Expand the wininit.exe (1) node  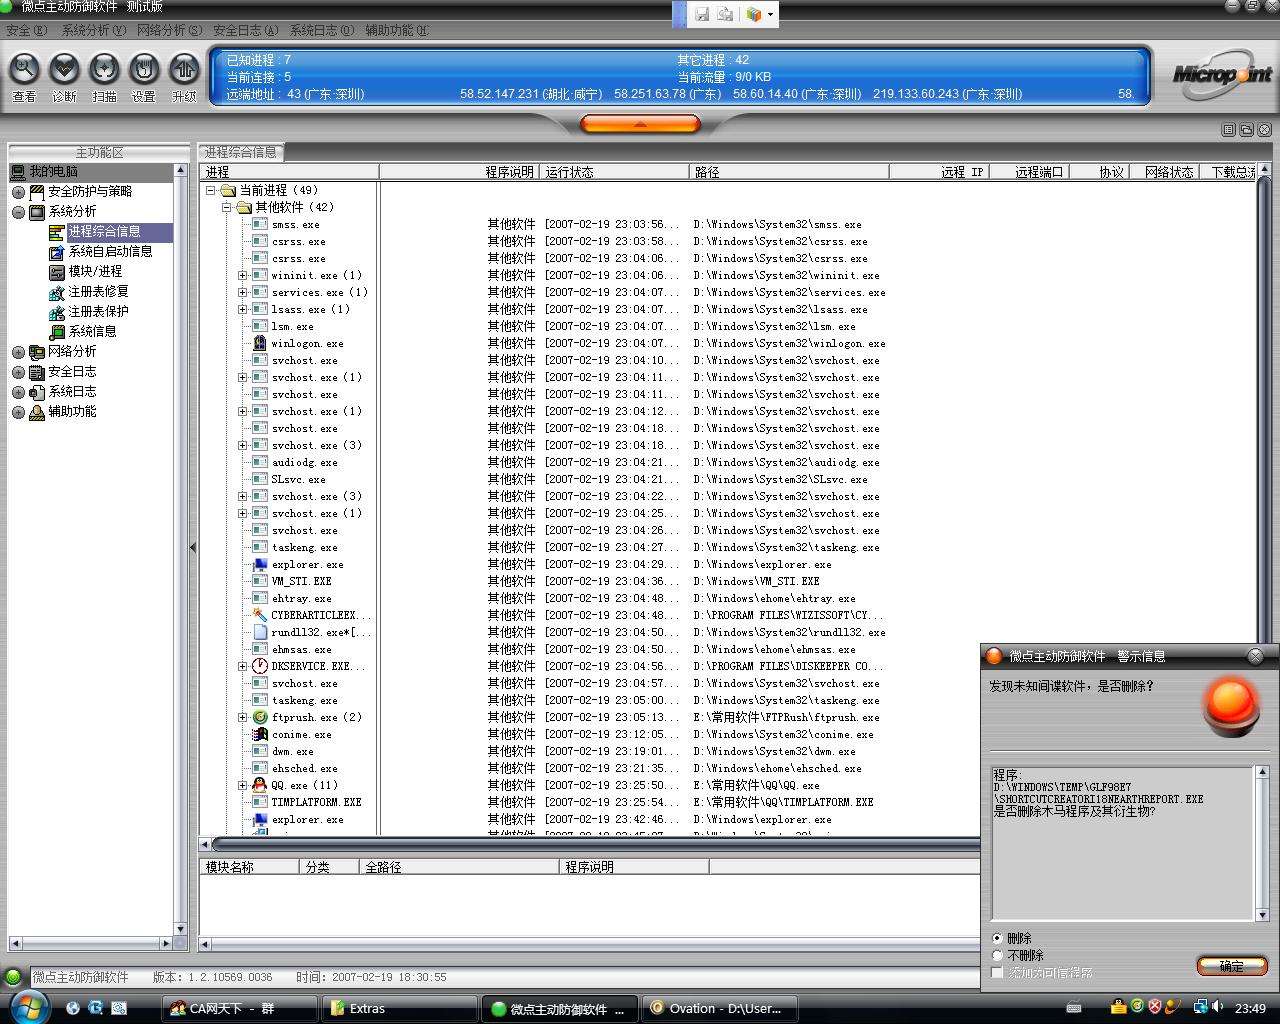point(243,275)
